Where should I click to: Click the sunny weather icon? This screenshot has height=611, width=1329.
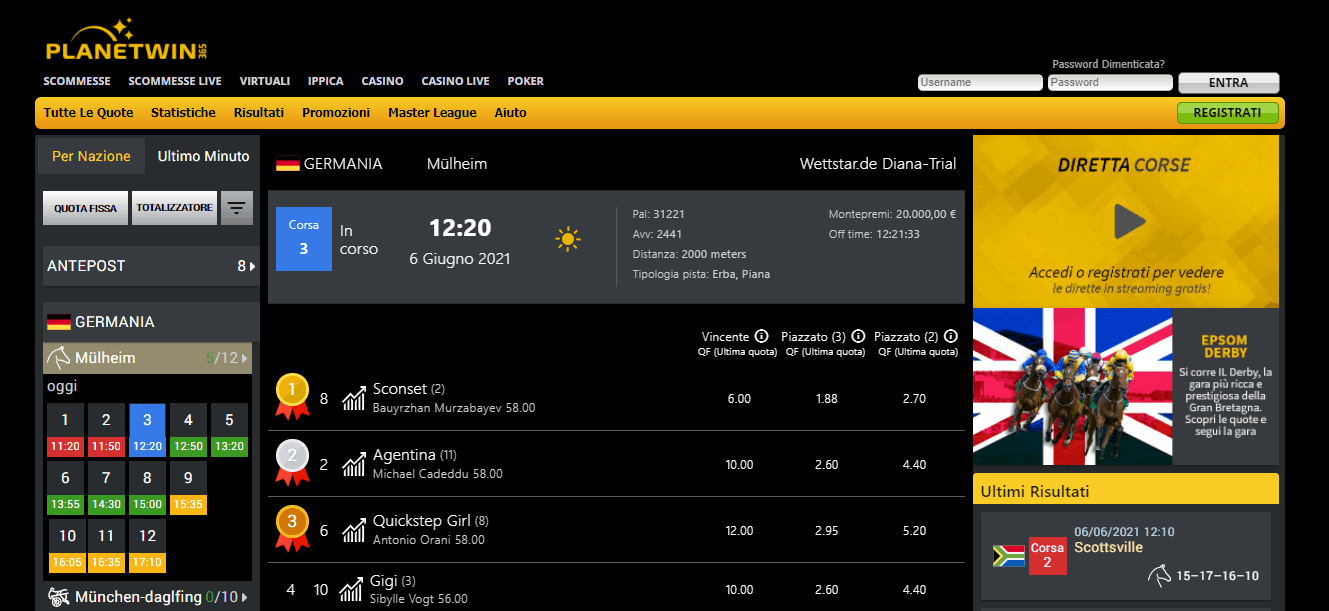tap(568, 239)
